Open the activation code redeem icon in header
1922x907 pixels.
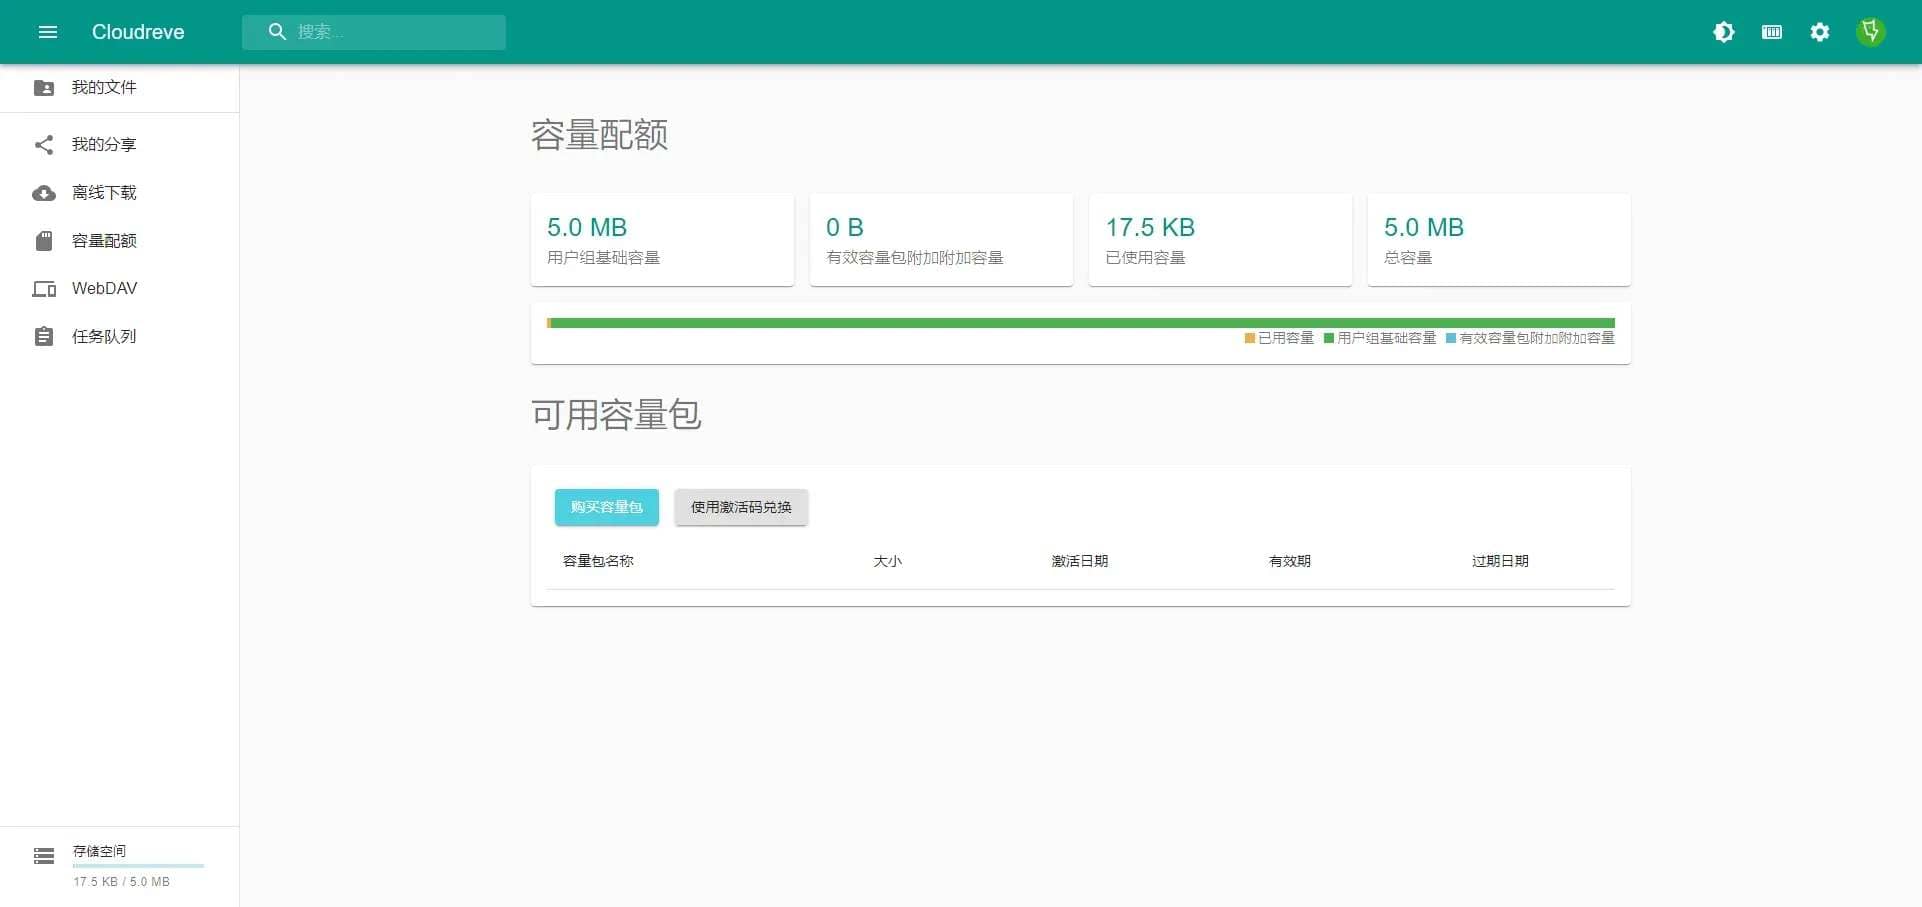[1771, 32]
